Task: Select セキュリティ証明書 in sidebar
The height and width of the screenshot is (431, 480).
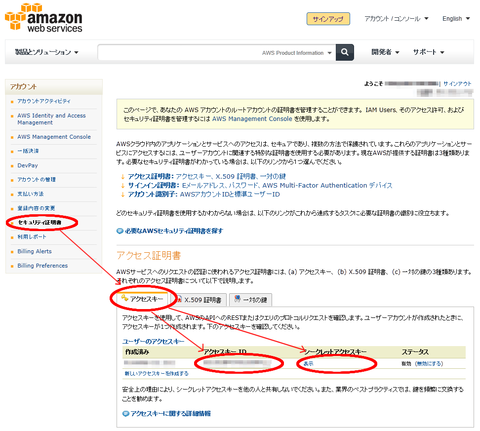Action: tap(39, 222)
